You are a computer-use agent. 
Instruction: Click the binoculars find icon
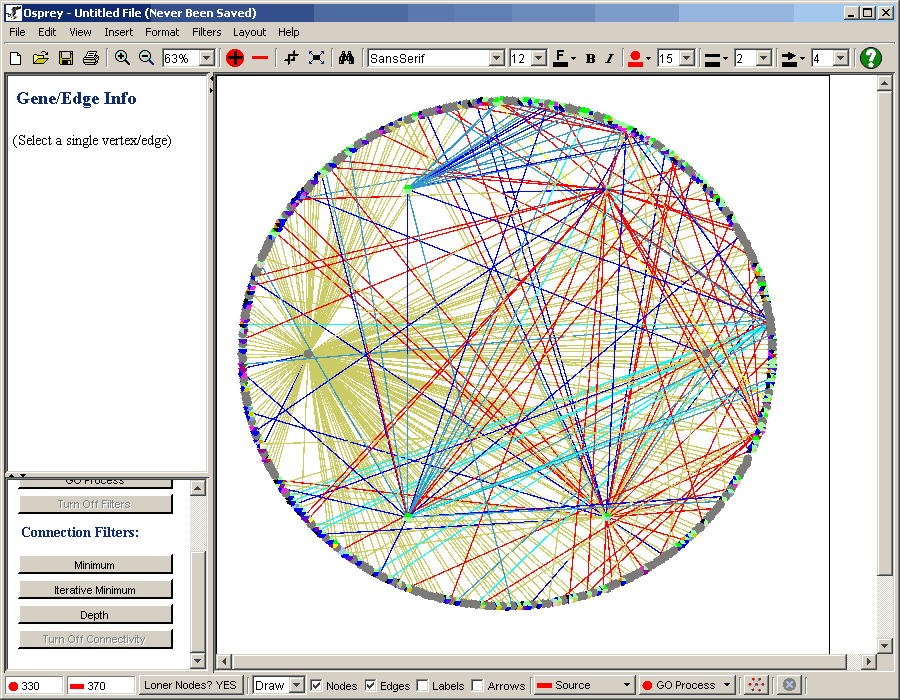346,58
